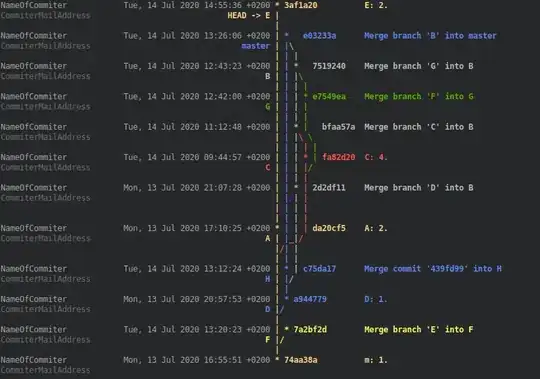Click message "Merge branch 'D' into B"
This screenshot has width=540, height=379.
[418, 188]
